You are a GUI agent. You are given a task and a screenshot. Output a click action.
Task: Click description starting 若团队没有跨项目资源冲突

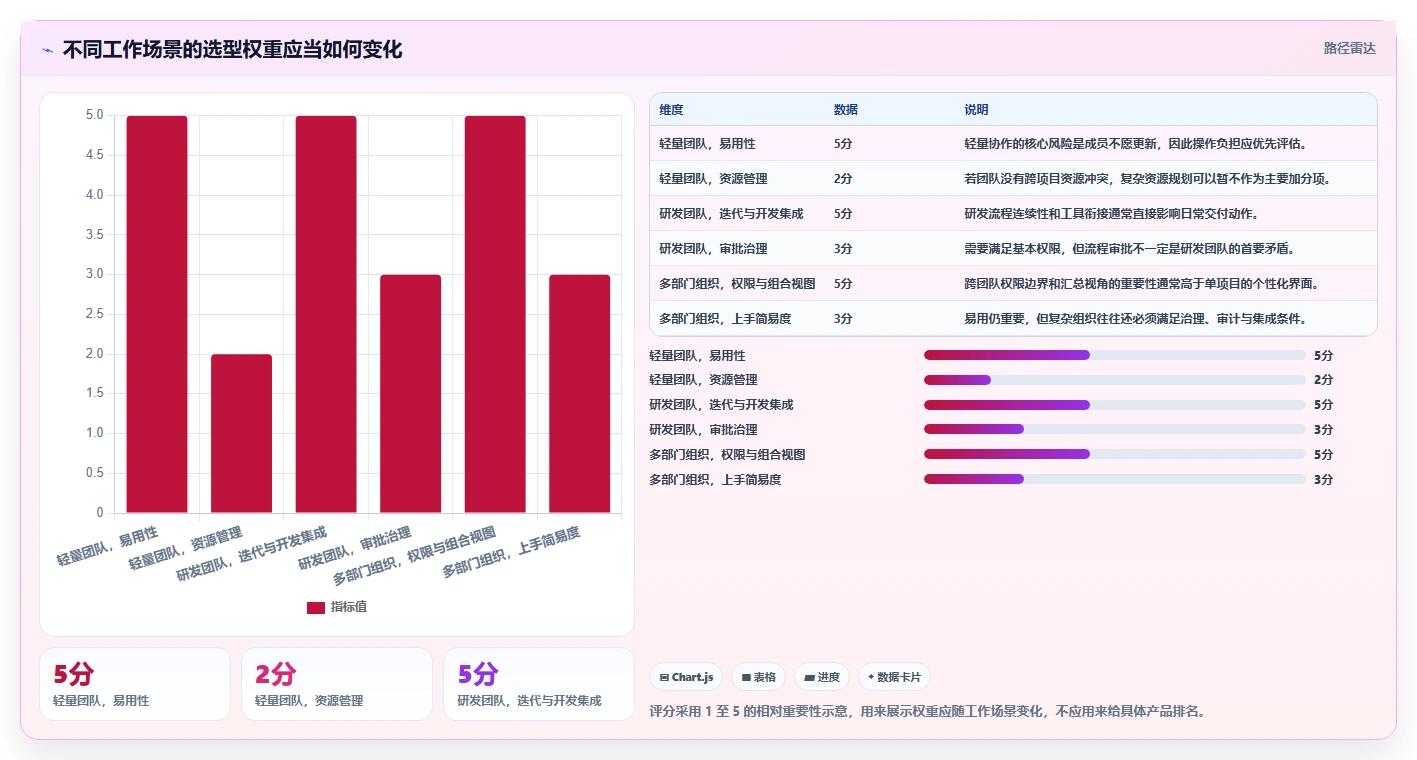[x=1150, y=179]
